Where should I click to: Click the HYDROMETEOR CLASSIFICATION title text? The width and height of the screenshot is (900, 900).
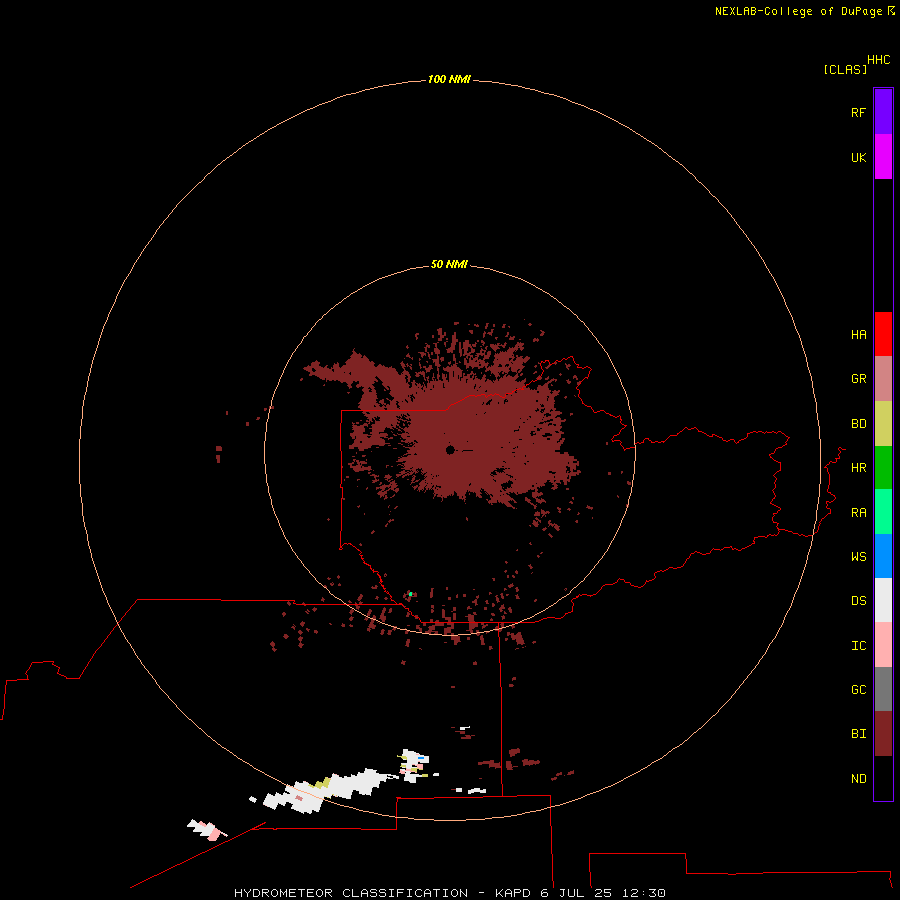pyautogui.click(x=351, y=893)
